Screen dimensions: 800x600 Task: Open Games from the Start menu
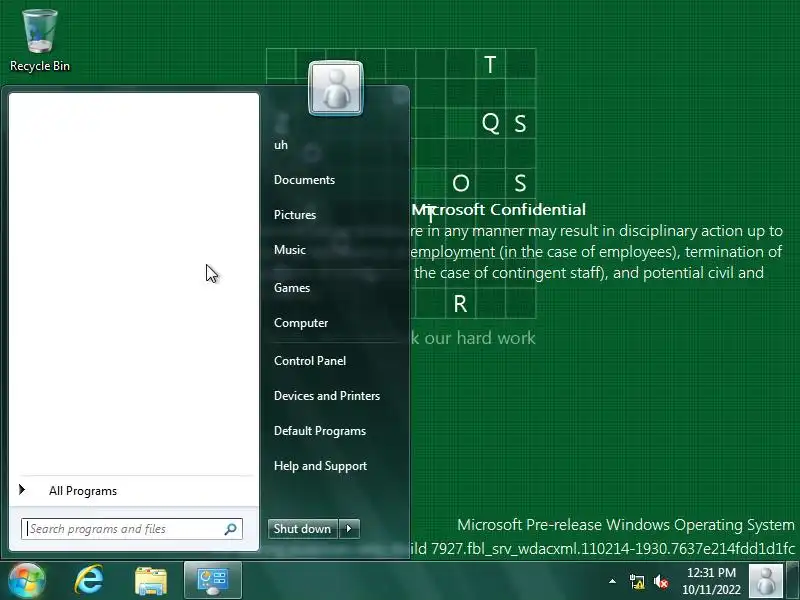click(292, 288)
